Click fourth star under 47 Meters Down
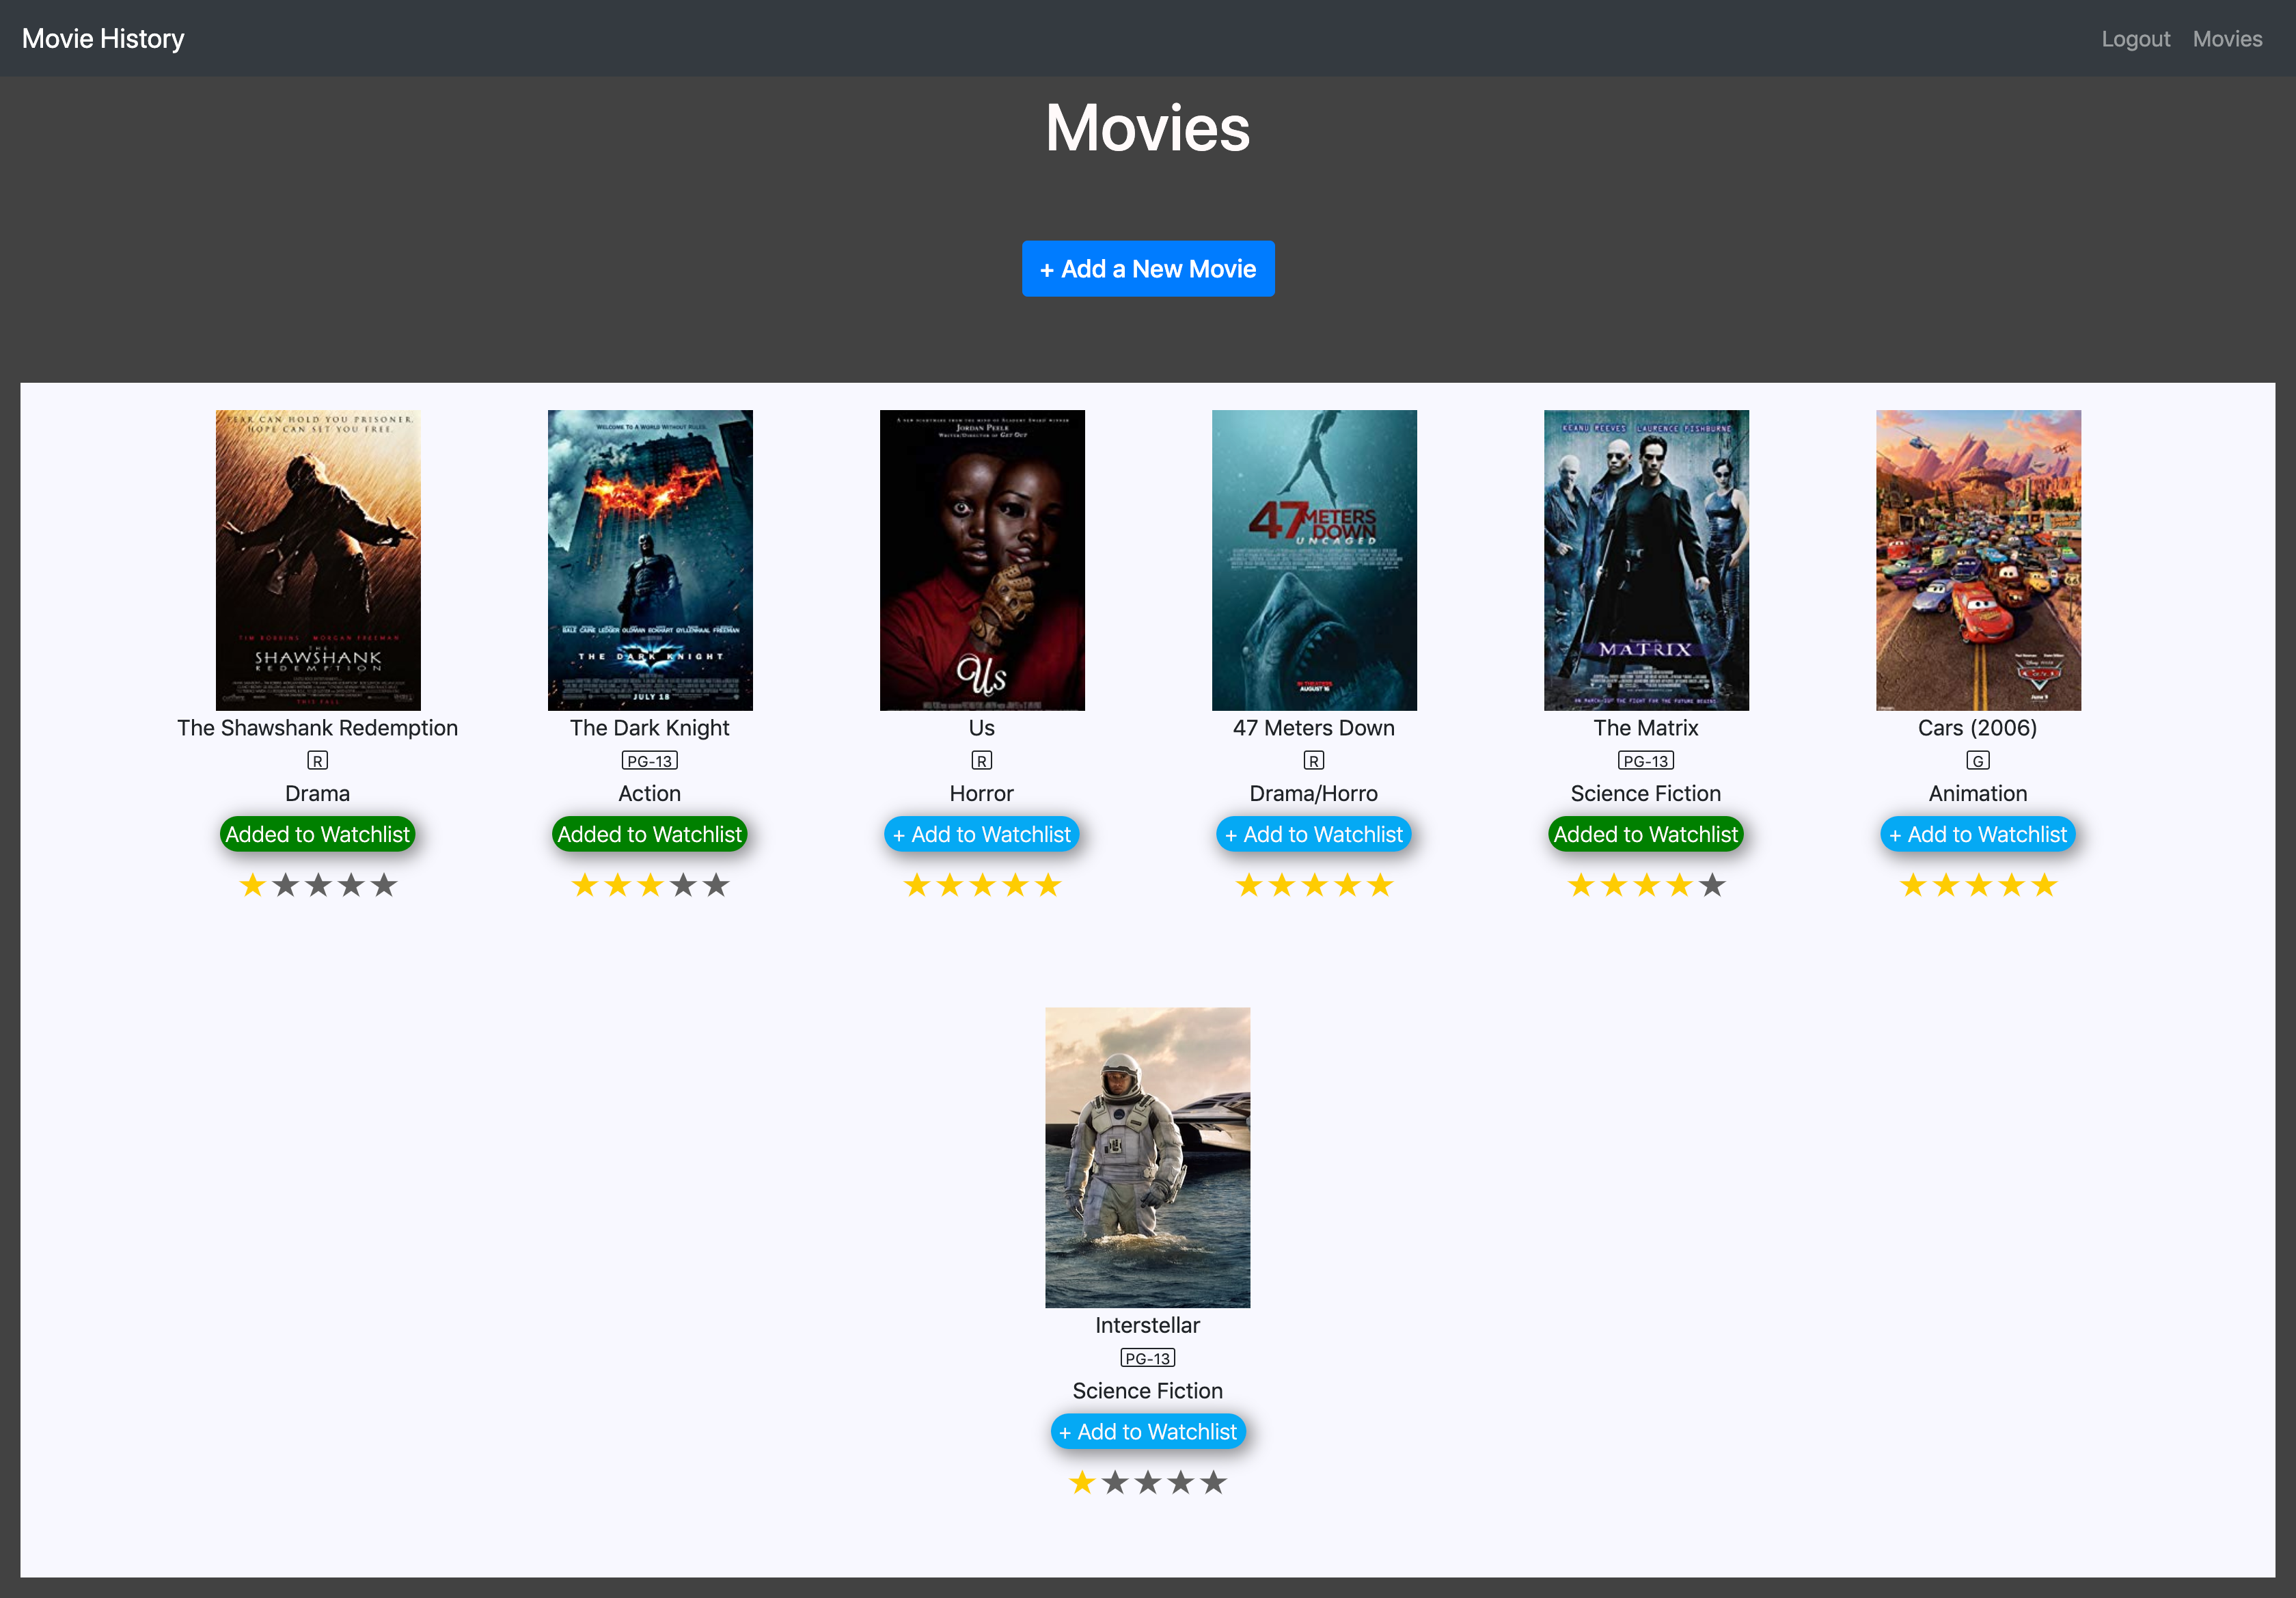This screenshot has width=2296, height=1598. click(1347, 885)
